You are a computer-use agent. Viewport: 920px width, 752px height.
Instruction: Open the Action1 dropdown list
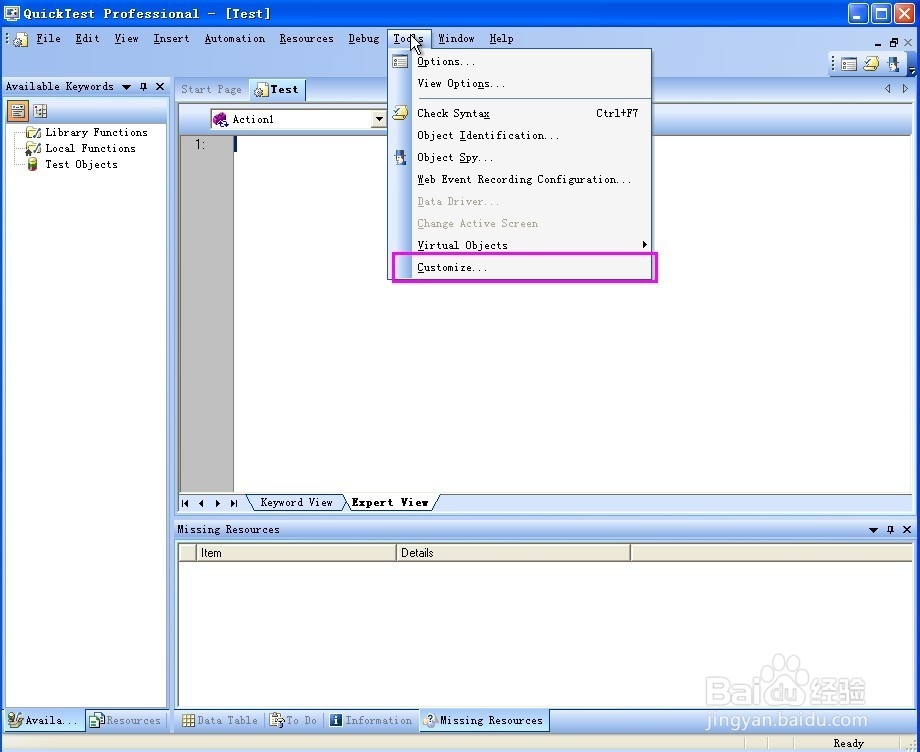379,119
